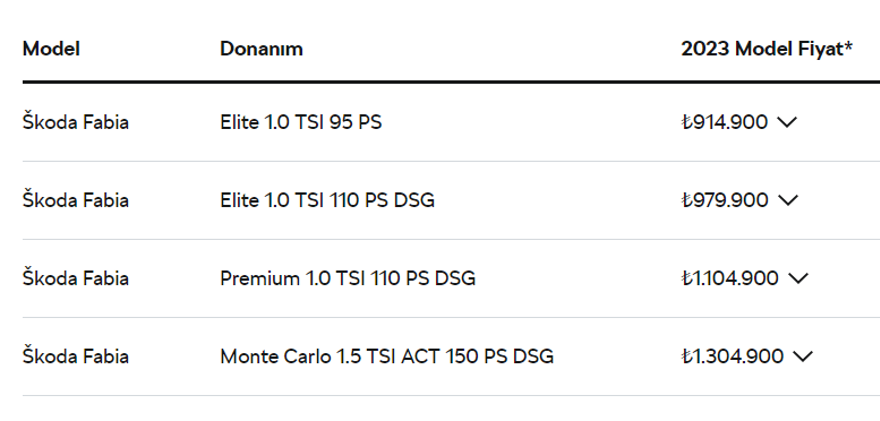This screenshot has height=421, width=880.
Task: Open the ₺1.104.900 price dropdown arrow
Action: tap(797, 279)
